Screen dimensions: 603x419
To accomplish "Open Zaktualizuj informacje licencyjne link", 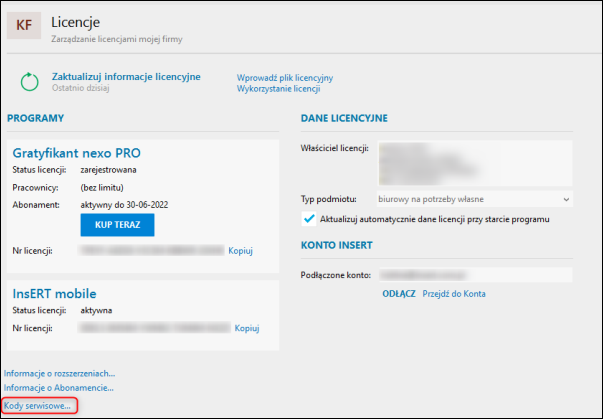I will tap(126, 76).
